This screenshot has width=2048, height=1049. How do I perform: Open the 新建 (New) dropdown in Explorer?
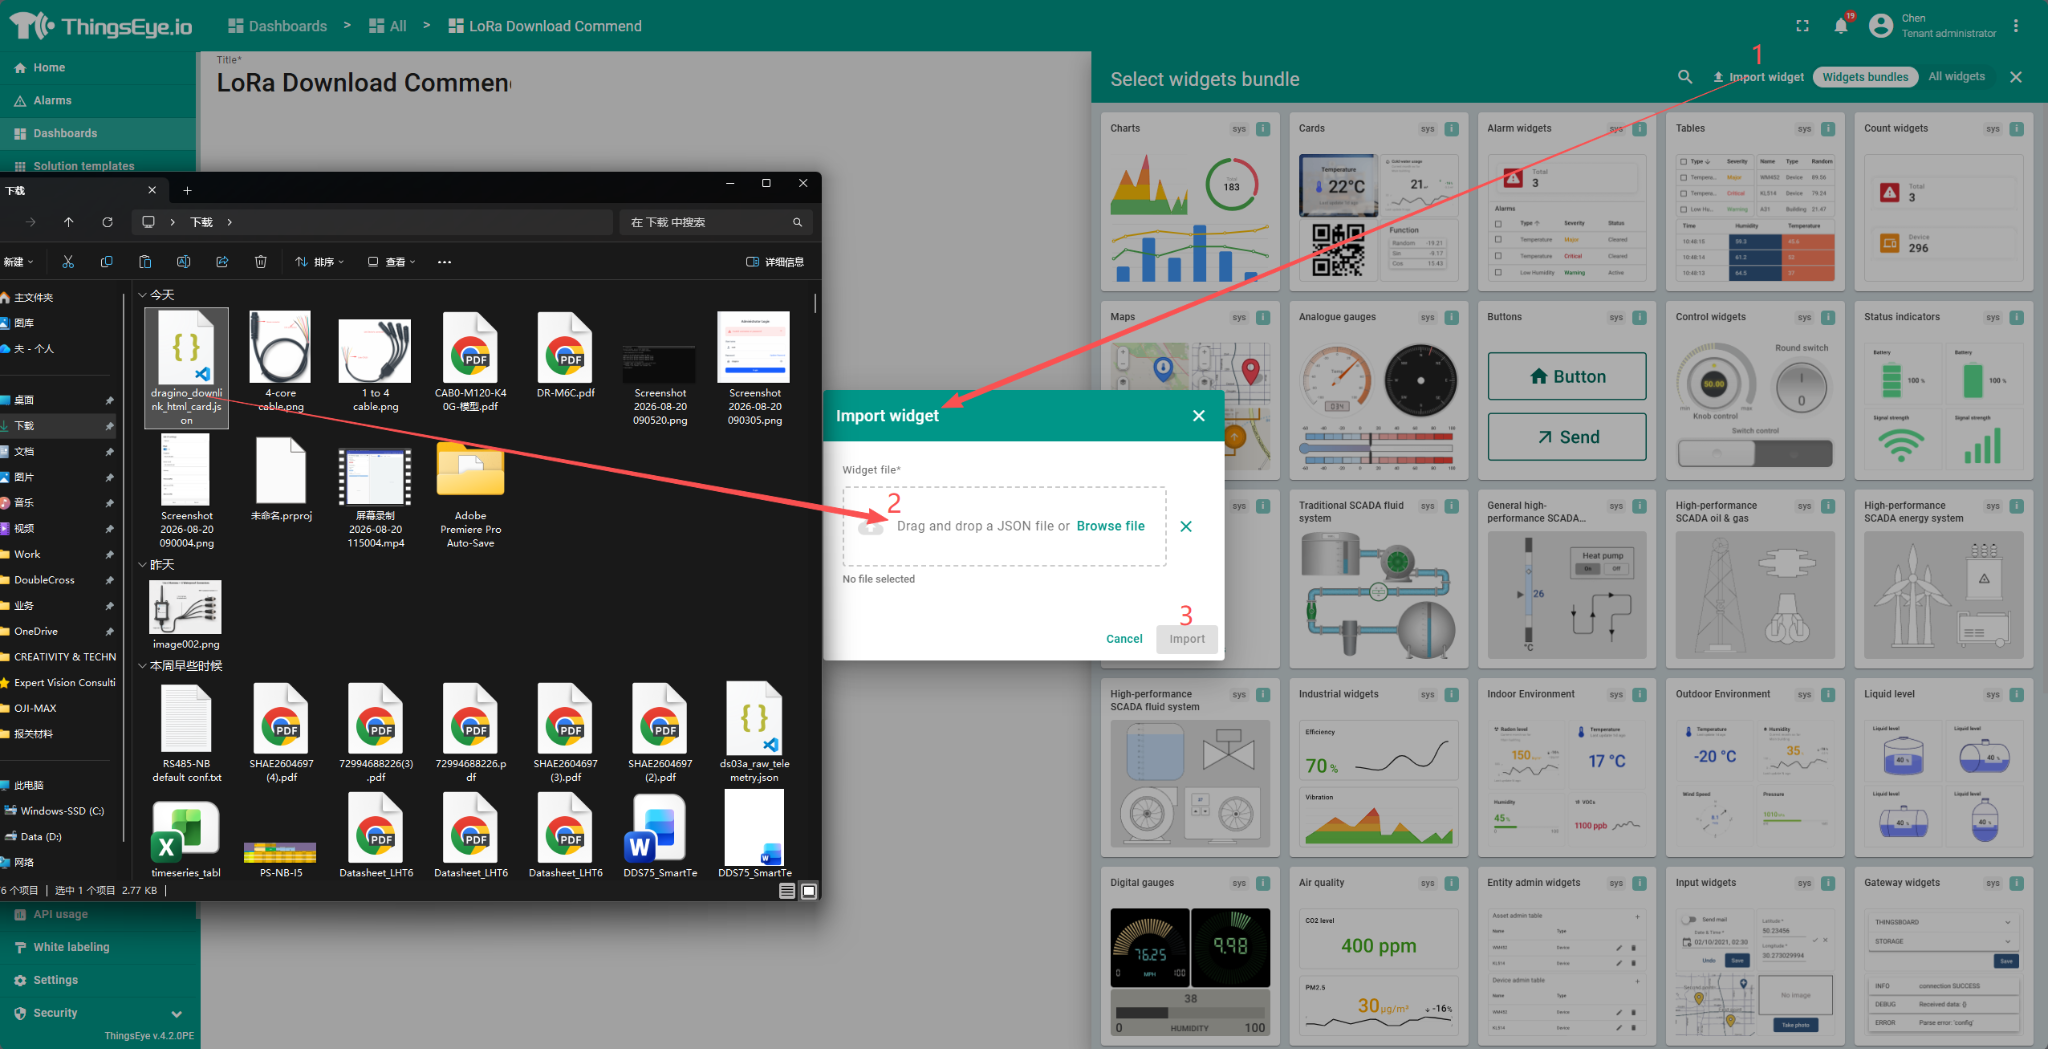[x=18, y=262]
